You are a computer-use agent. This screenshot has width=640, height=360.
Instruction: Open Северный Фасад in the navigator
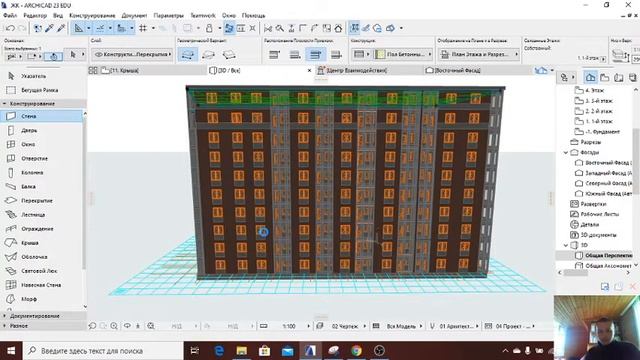click(x=604, y=183)
